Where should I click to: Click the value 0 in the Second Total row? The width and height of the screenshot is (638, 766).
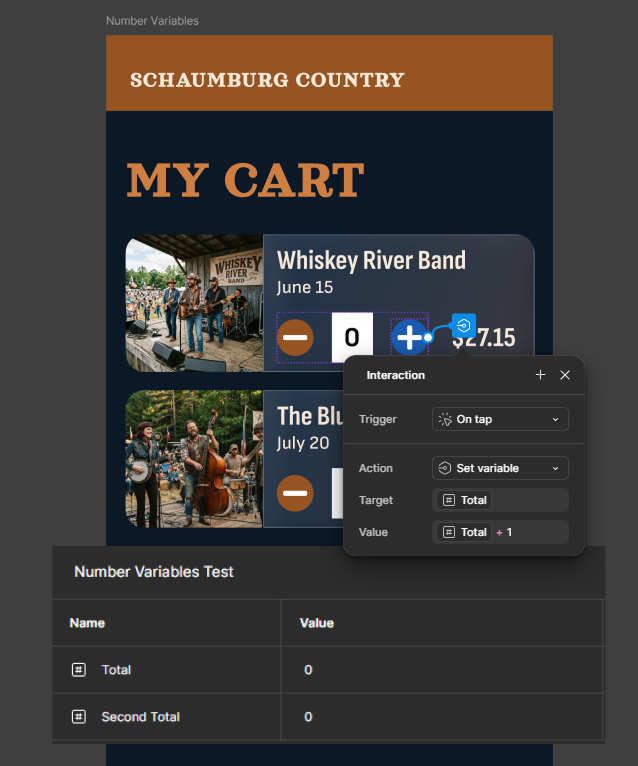pos(308,717)
